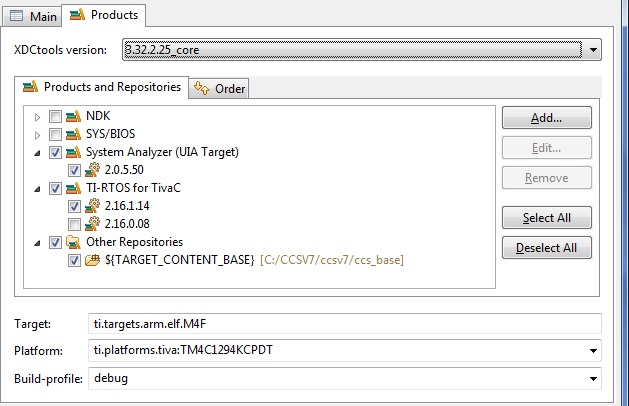Check the NDK checkbox
Screen dimensions: 629x406
[x=55, y=117]
